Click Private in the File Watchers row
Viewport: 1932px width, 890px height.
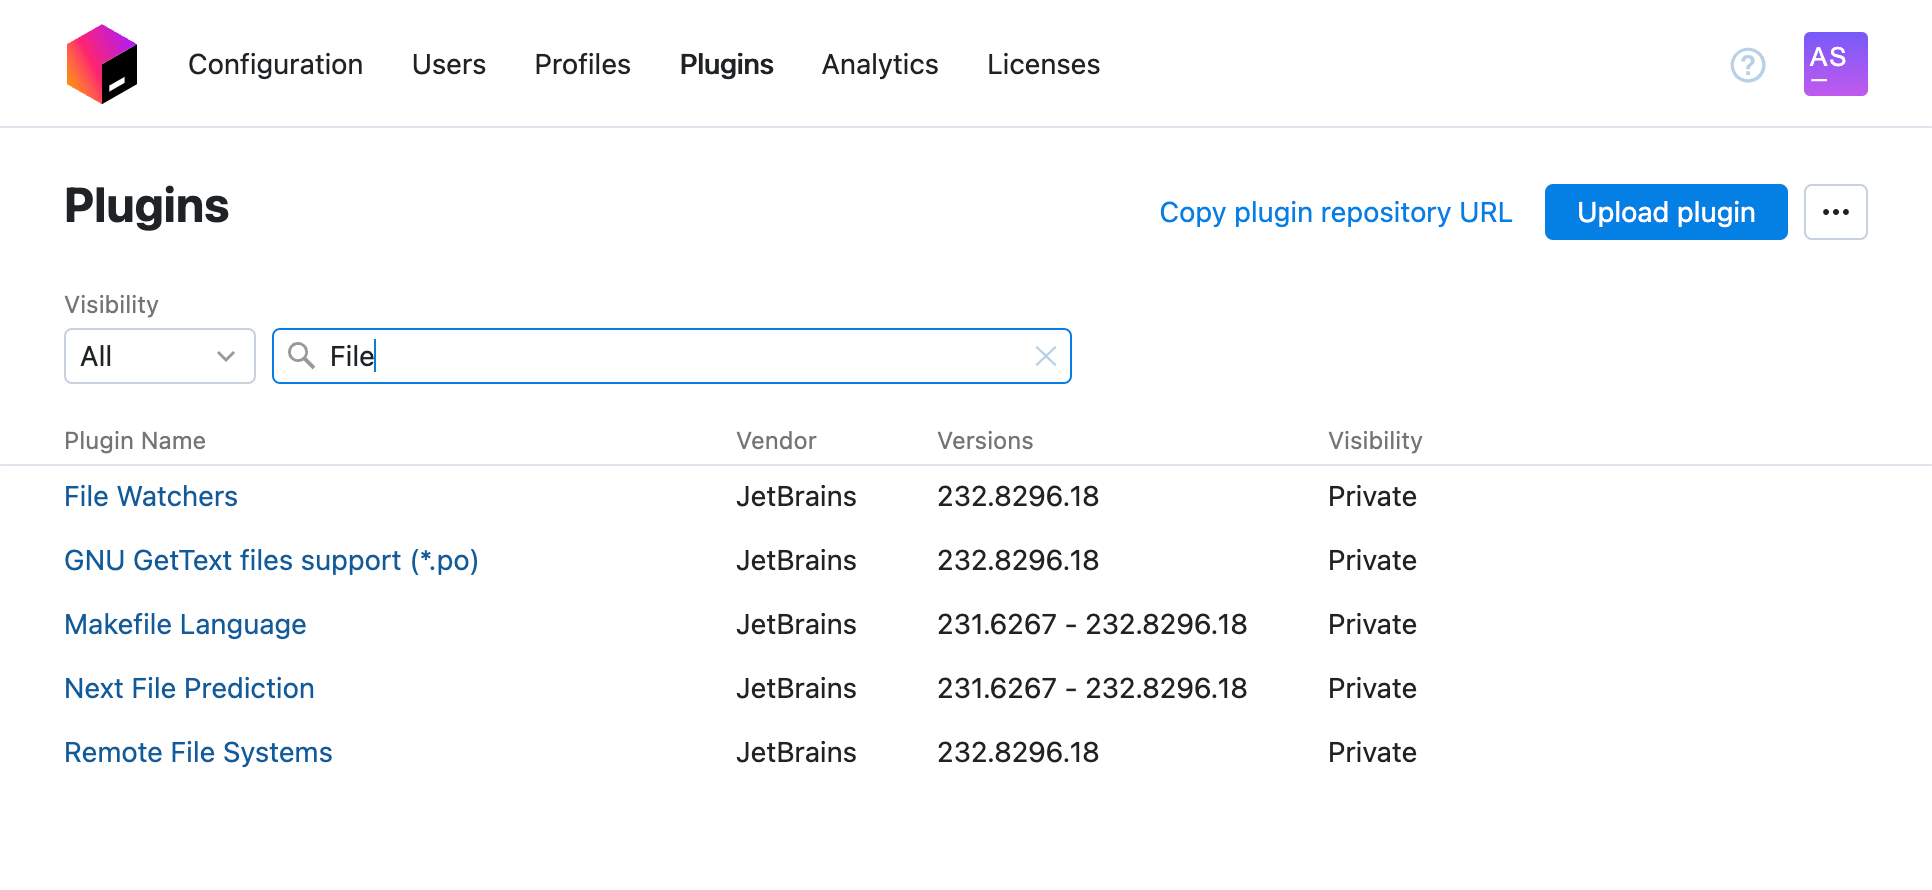(1372, 497)
